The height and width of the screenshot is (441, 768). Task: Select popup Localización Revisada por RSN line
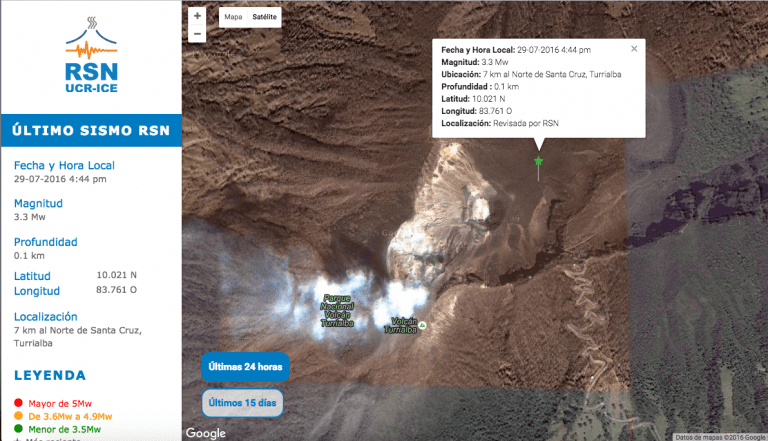pyautogui.click(x=500, y=123)
